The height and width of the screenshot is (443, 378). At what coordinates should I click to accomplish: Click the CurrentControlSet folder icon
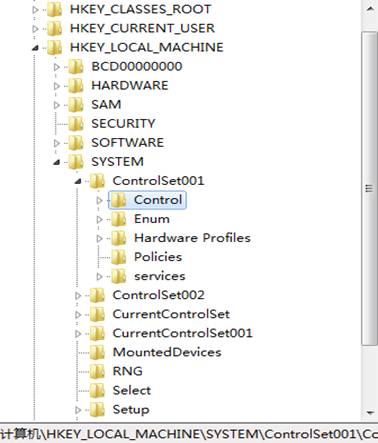click(x=97, y=314)
